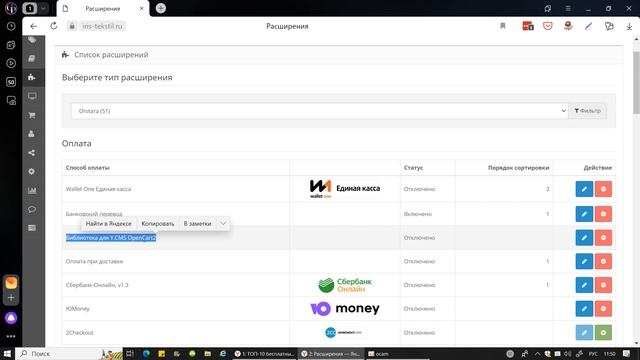Add panel item with plus icon in side panel

pyautogui.click(x=11, y=298)
